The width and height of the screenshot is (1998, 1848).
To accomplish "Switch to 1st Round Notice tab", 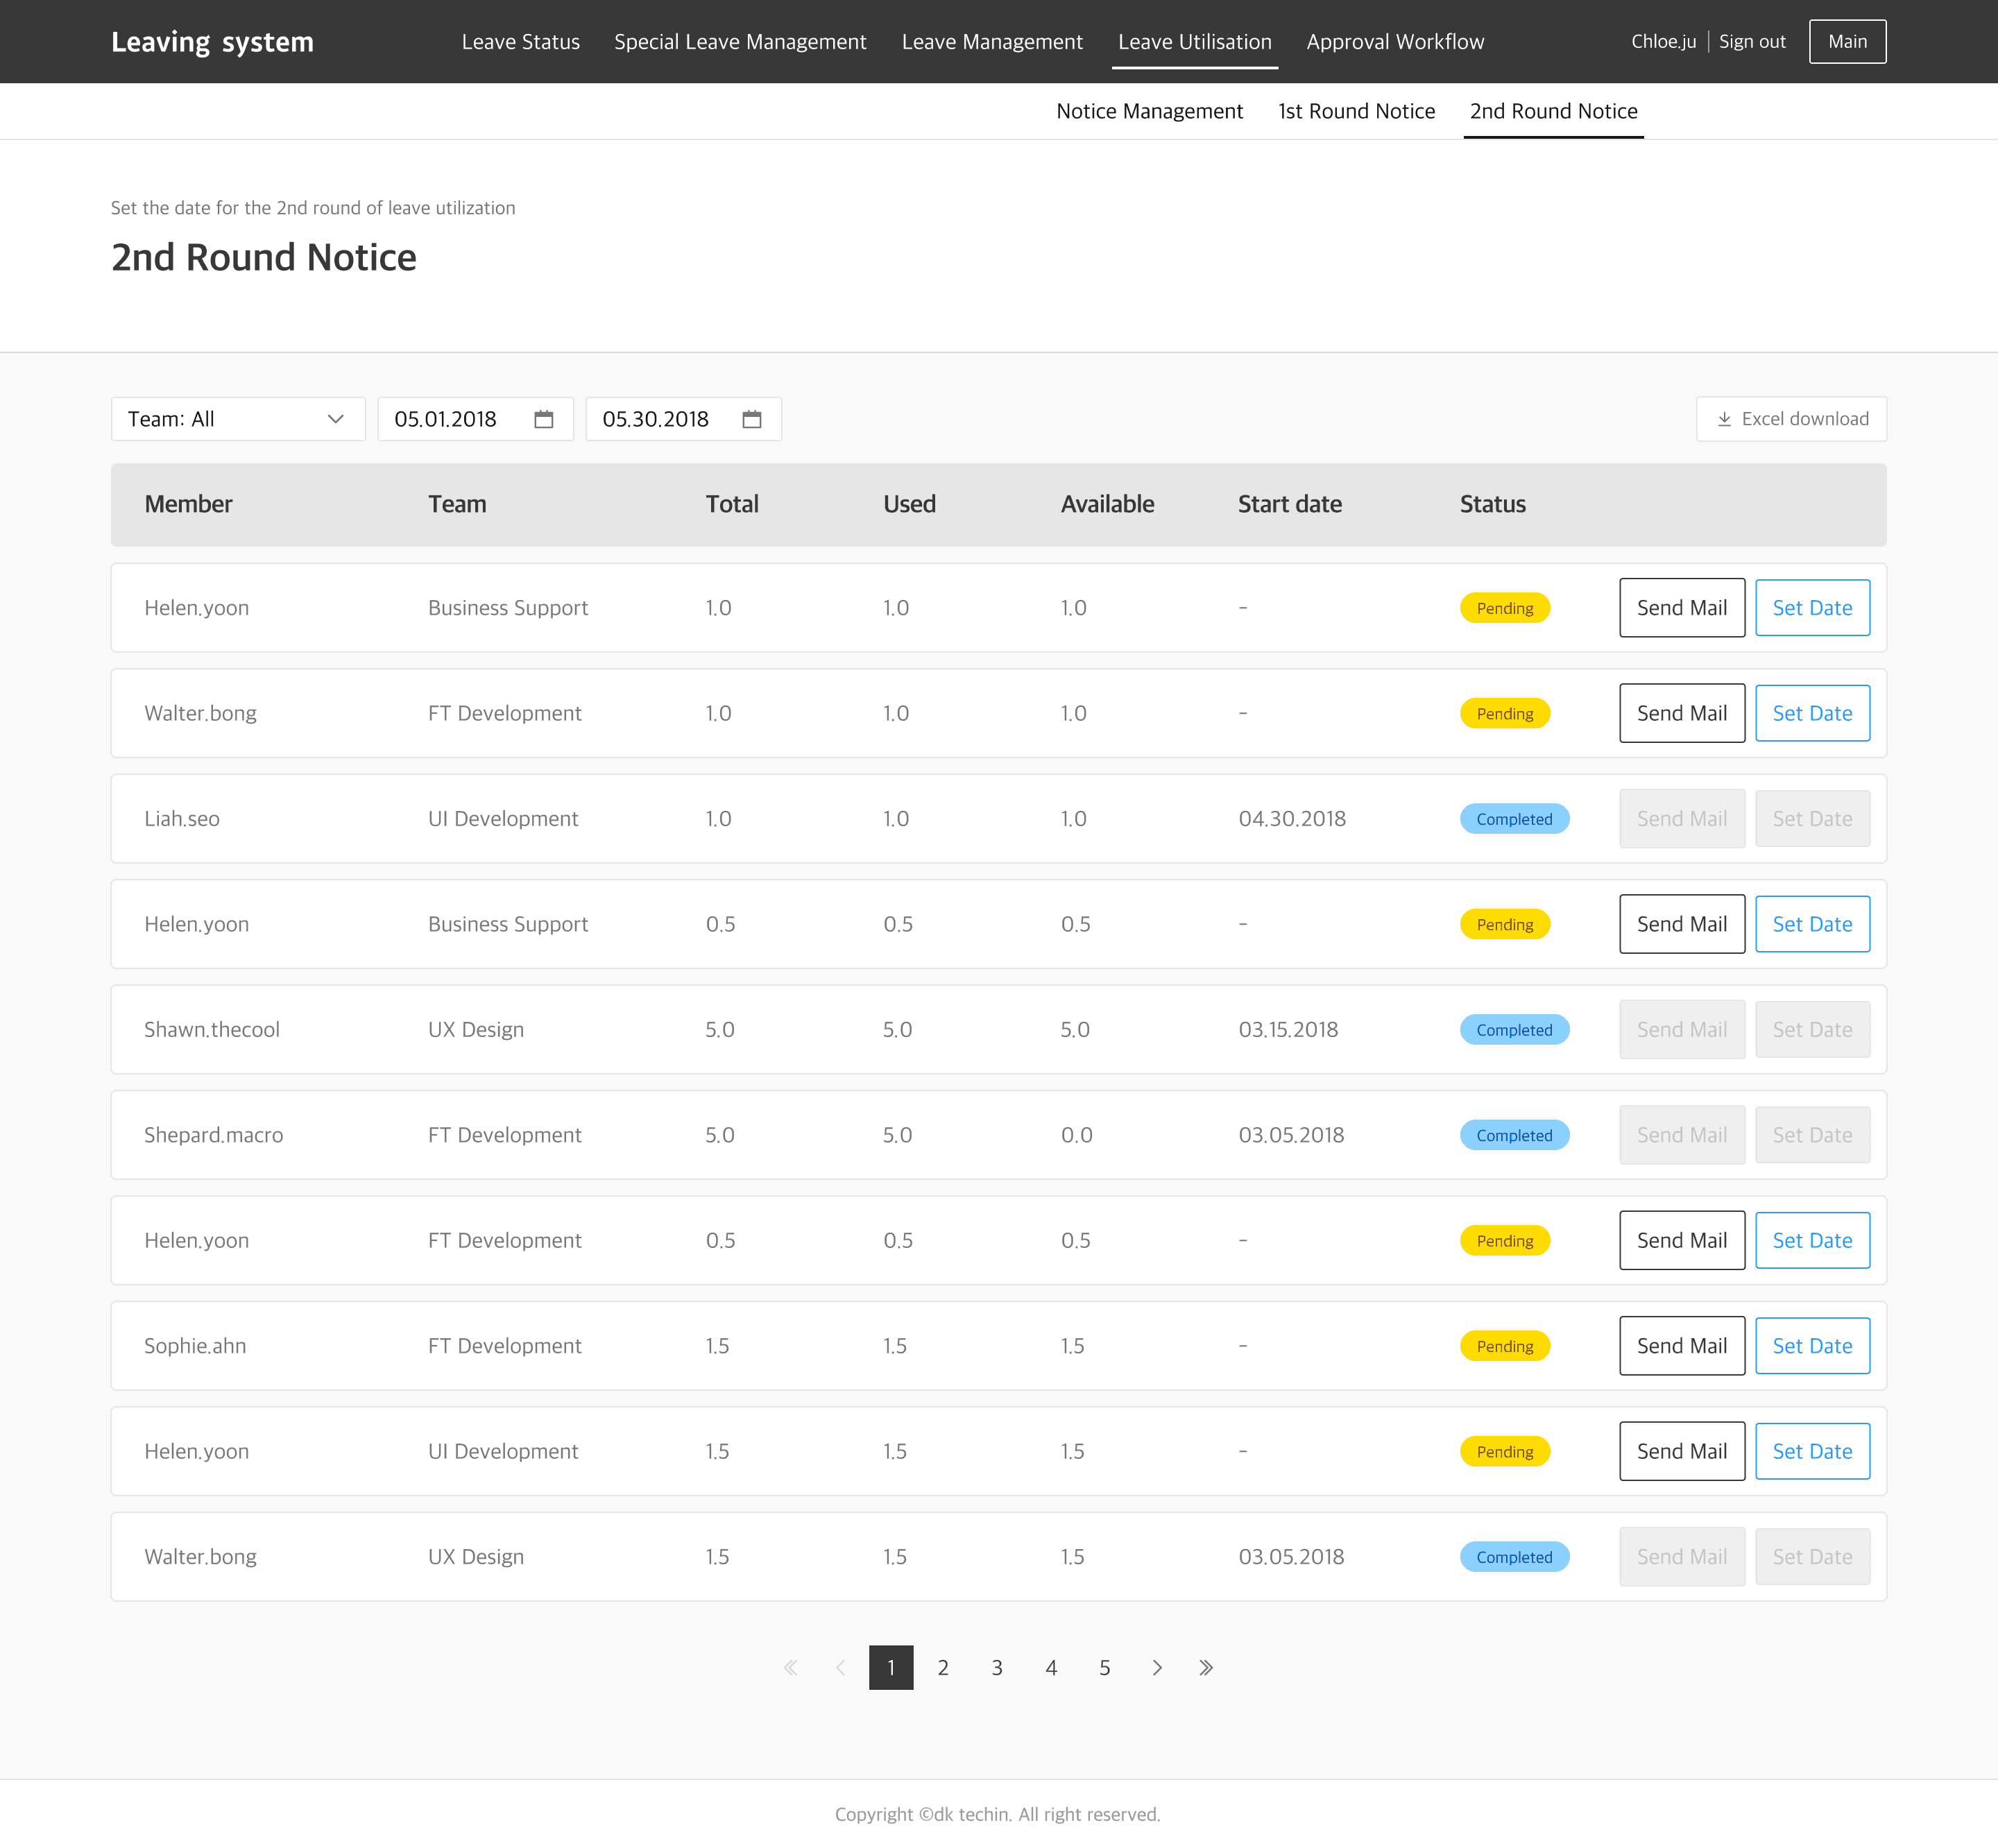I will (x=1356, y=111).
